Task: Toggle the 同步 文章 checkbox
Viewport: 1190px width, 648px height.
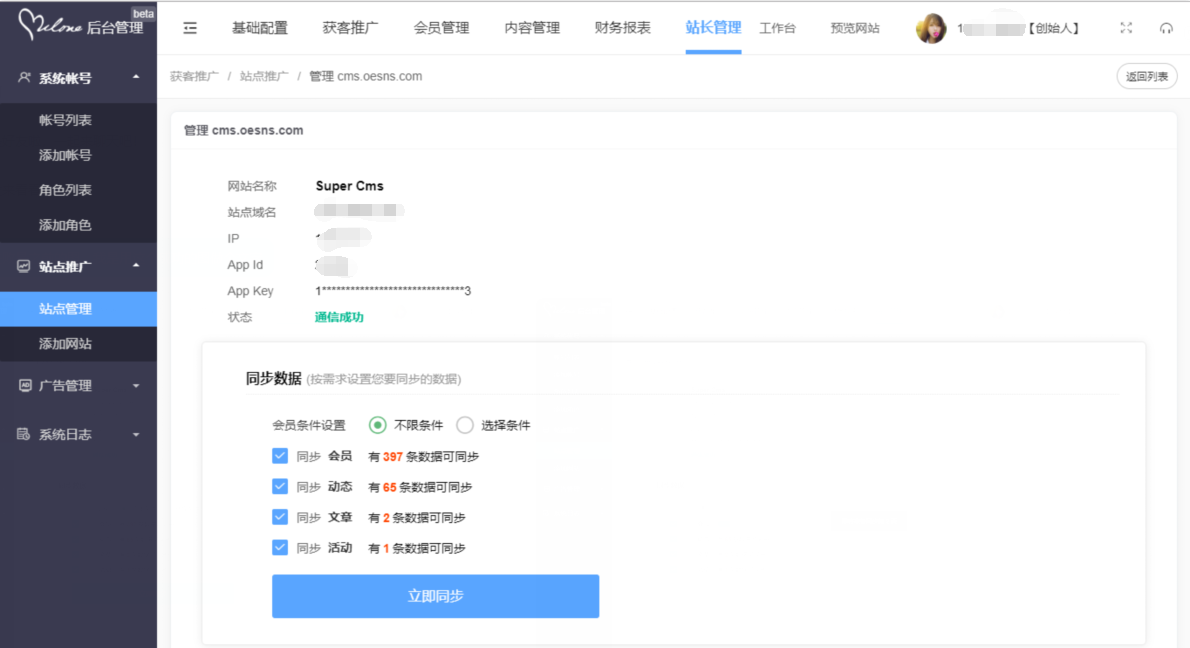Action: [280, 517]
